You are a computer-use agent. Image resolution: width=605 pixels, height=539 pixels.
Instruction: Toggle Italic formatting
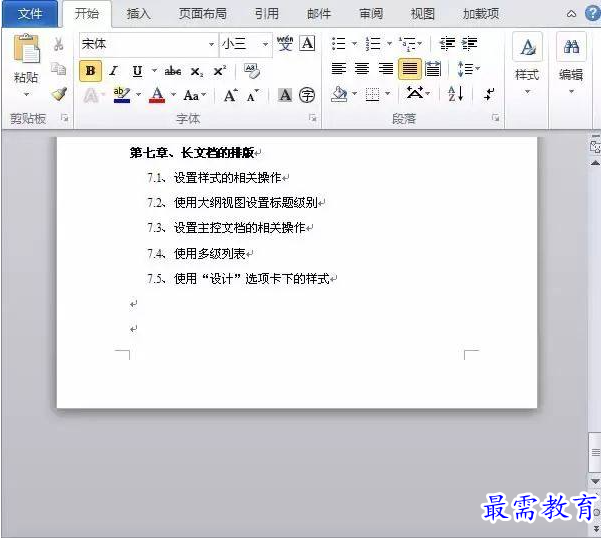[114, 71]
